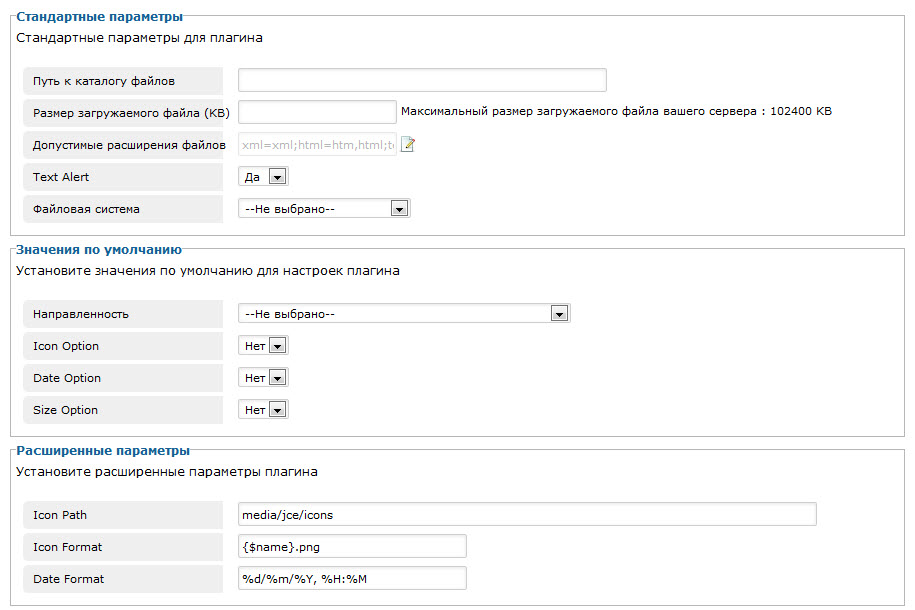Change the Date Option dropdown value
This screenshot has width=915, height=610.
tap(263, 378)
